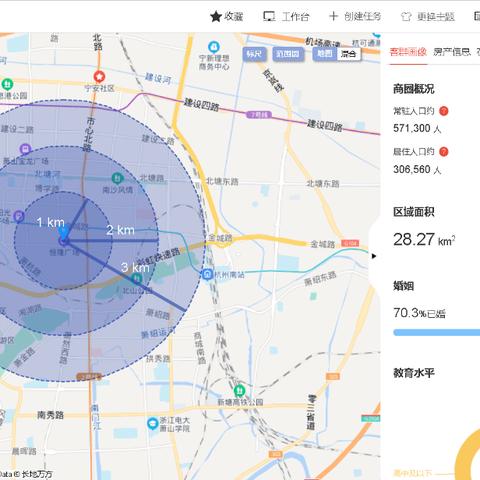Click the 更换主题 menu label
This screenshot has height=480, width=480.
pyautogui.click(x=436, y=17)
